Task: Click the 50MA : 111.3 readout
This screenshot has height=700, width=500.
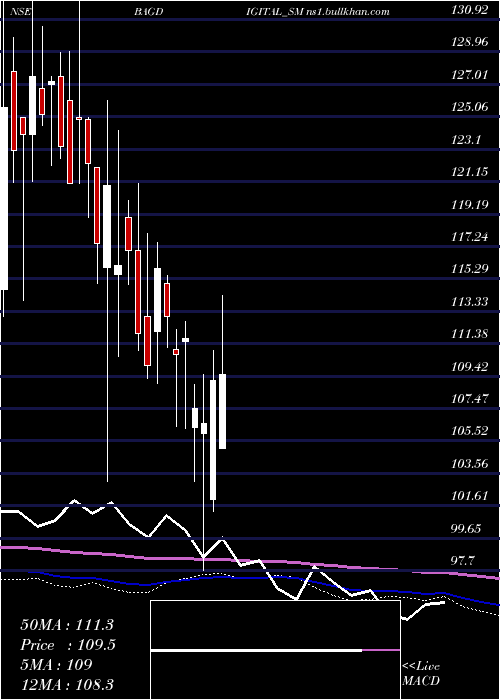Action: tap(67, 625)
